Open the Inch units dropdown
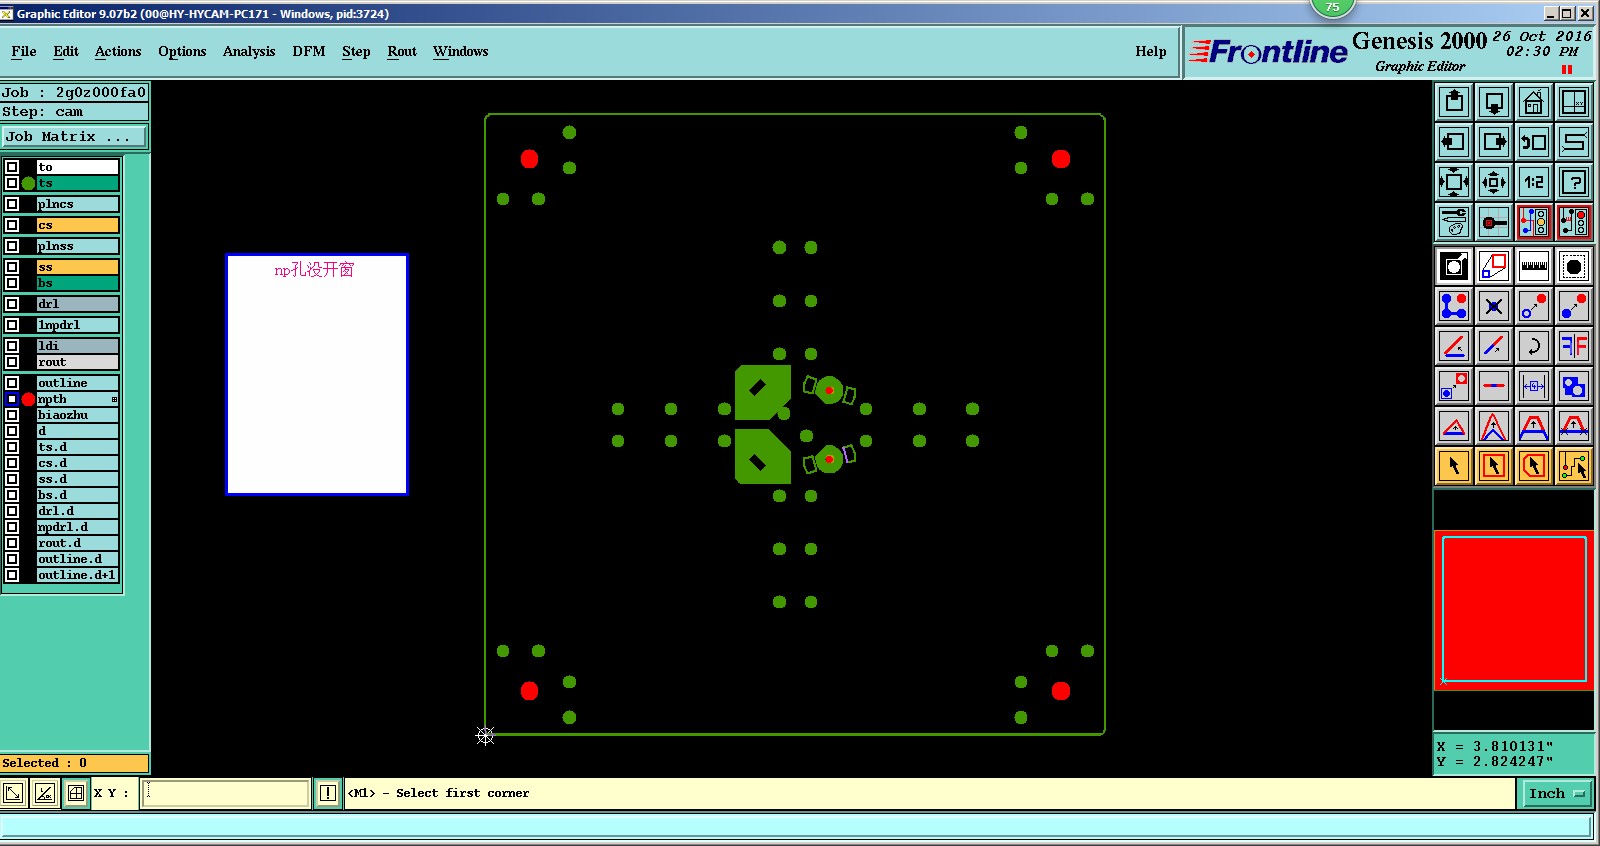The height and width of the screenshot is (846, 1600). point(1556,793)
